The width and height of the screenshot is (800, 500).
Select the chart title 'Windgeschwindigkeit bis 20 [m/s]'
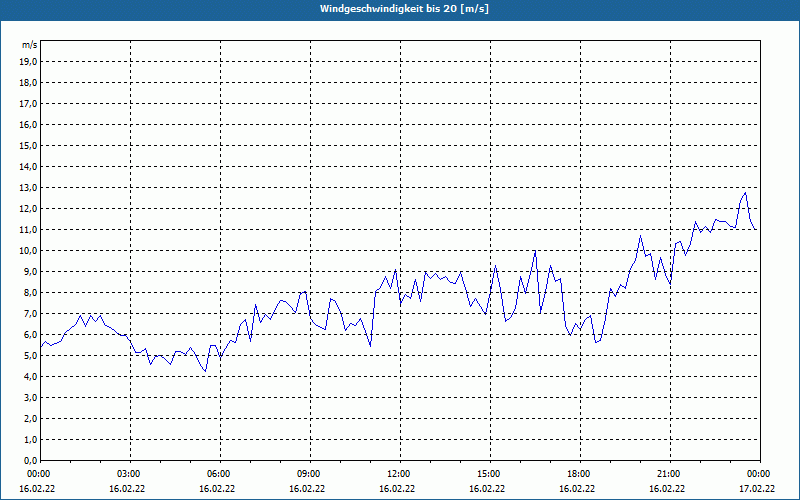[404, 9]
